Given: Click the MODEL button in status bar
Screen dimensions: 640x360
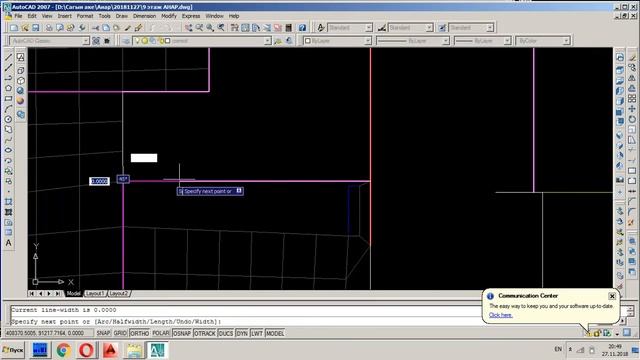Looking at the screenshot, I should coord(275,333).
